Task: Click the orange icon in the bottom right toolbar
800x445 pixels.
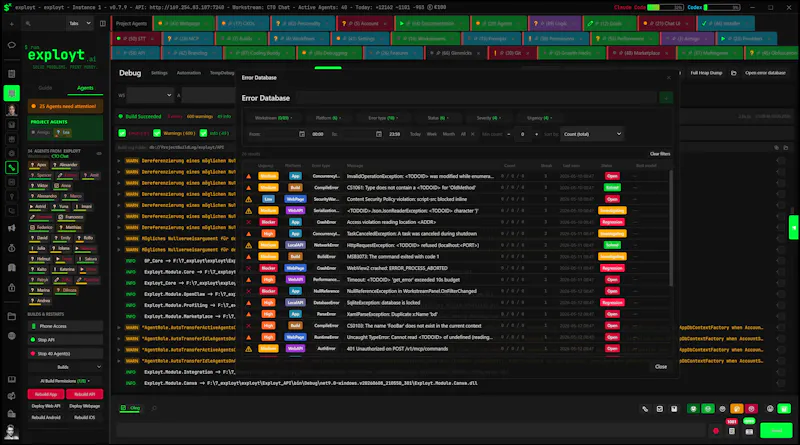Action: [736, 409]
